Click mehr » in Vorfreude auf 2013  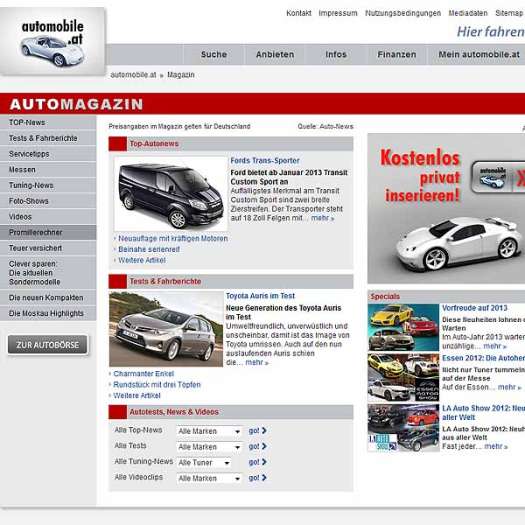point(495,346)
